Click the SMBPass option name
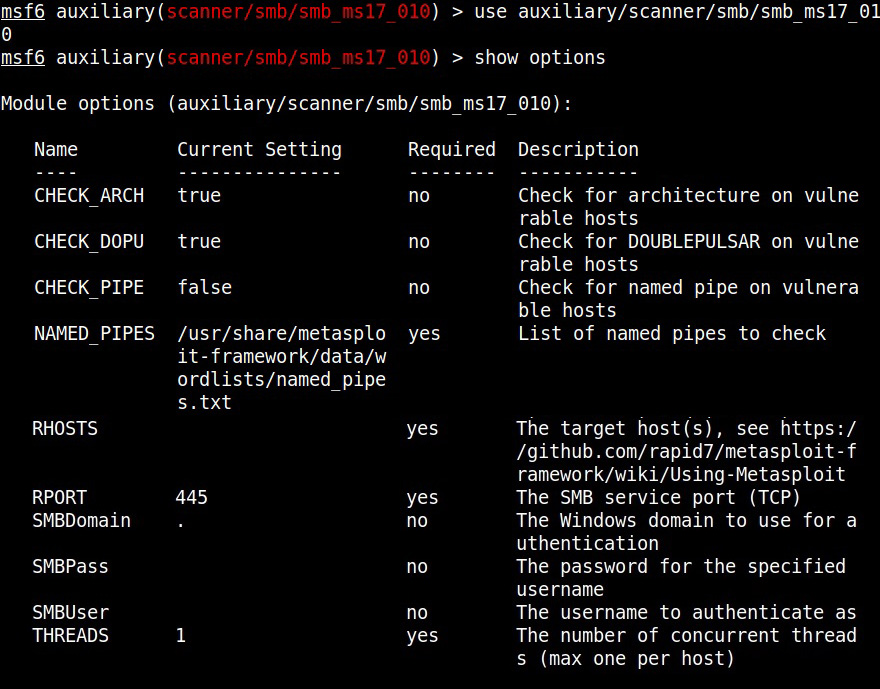The width and height of the screenshot is (880, 689). [x=70, y=567]
